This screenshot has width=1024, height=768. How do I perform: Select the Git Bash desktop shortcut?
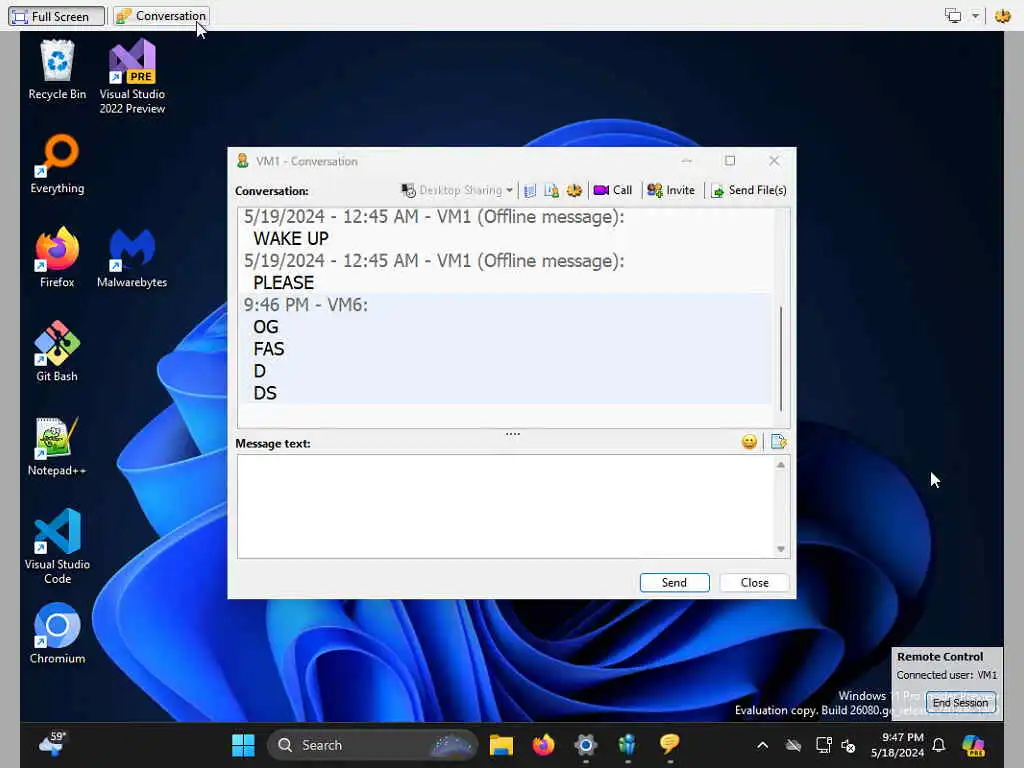tap(57, 351)
